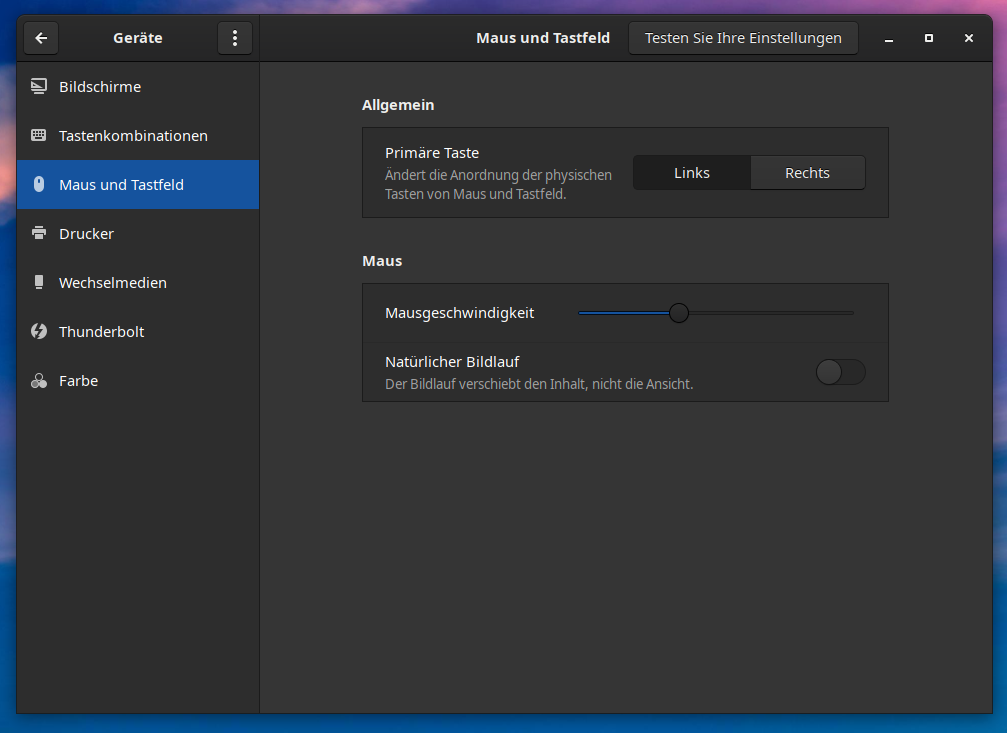The width and height of the screenshot is (1007, 733).
Task: Click the Maus und Tastfeld window title
Action: 543,39
